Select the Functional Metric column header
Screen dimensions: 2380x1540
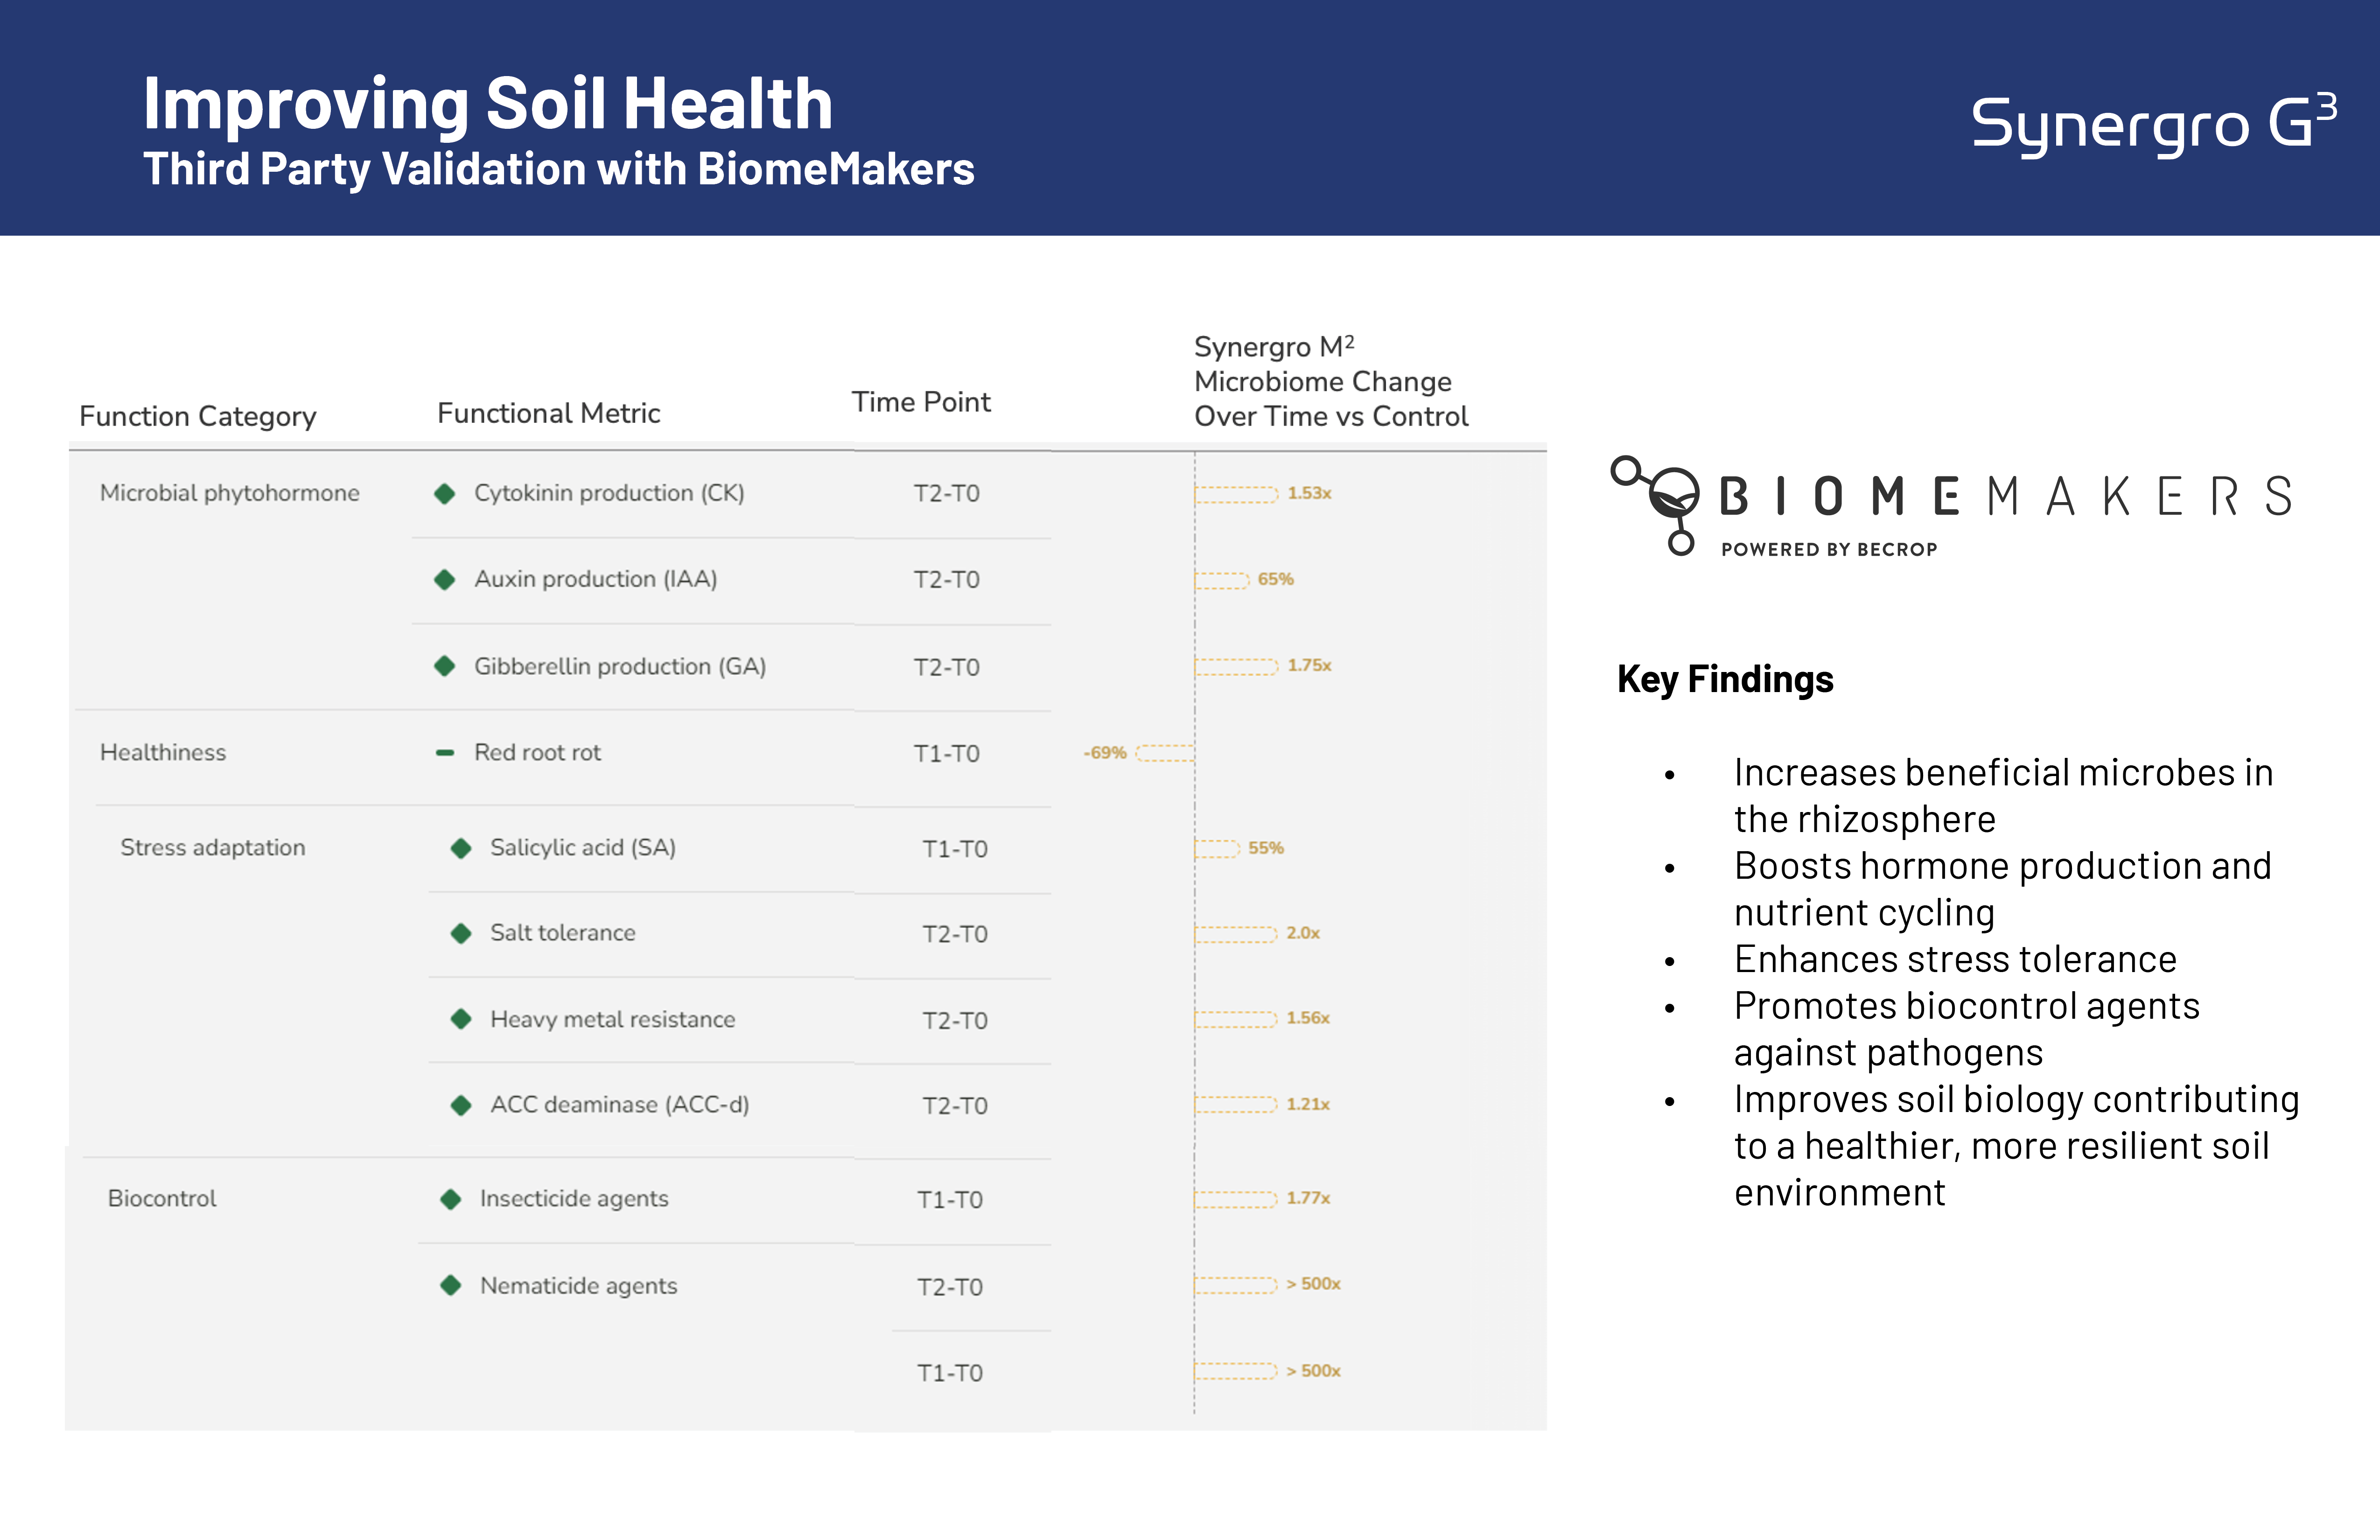coord(549,413)
